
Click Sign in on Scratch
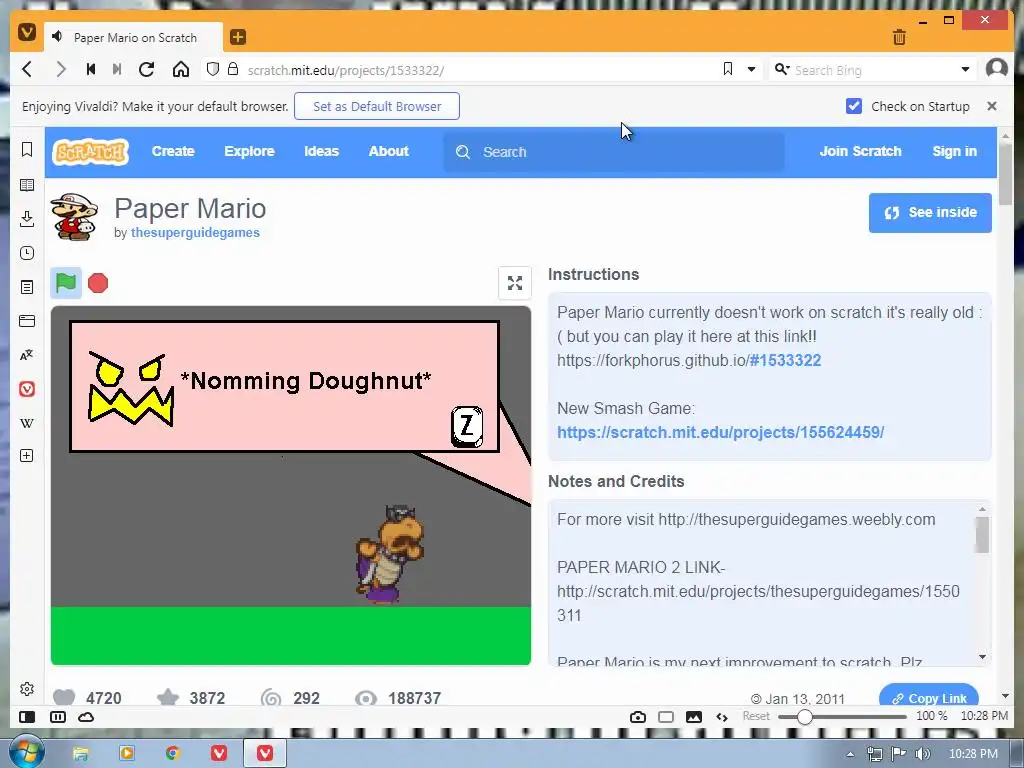(x=954, y=152)
